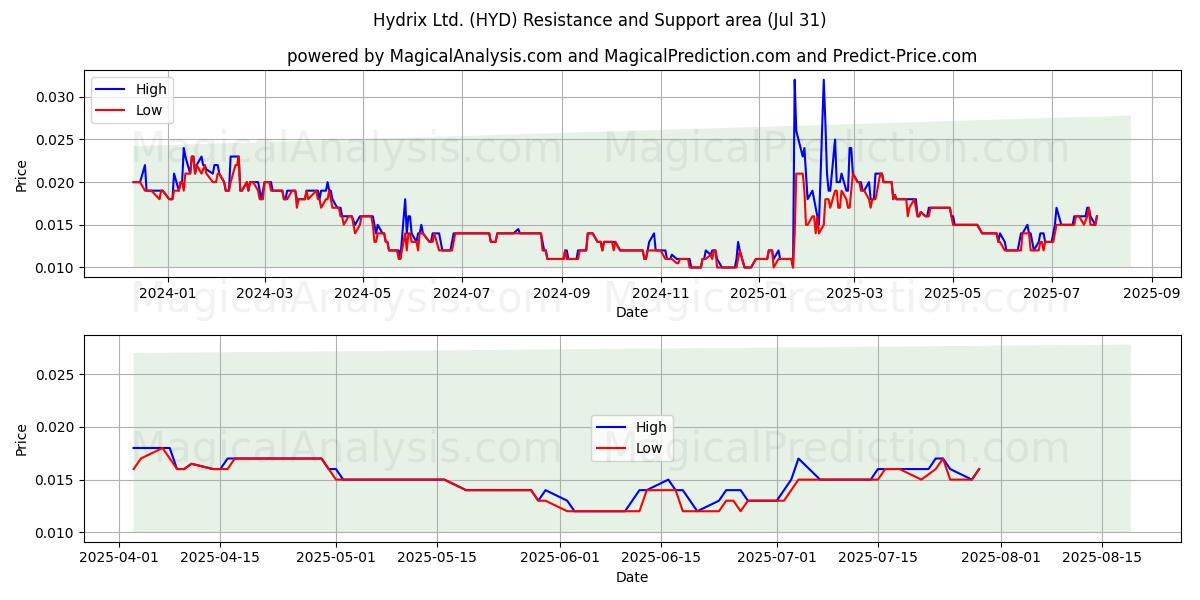Click the '2025-06-01' date tick label

tap(560, 559)
